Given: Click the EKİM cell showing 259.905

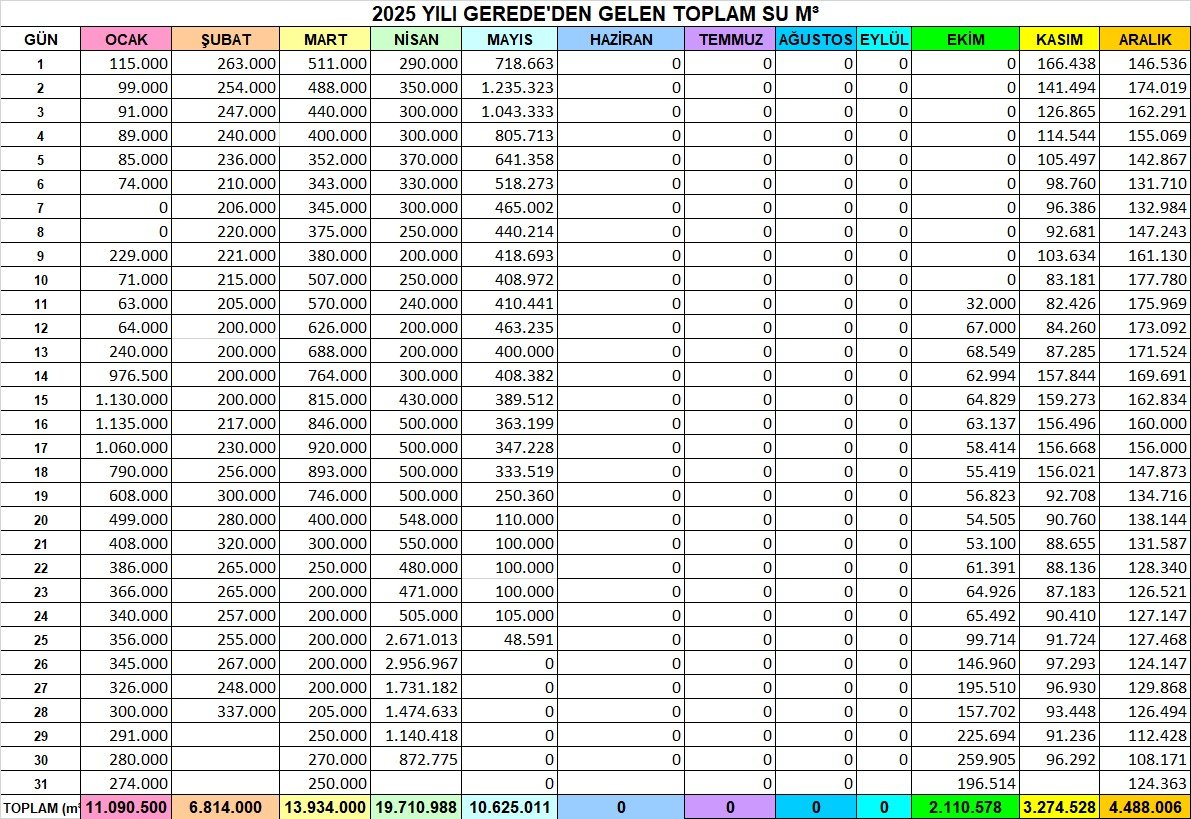Looking at the screenshot, I should tap(965, 759).
